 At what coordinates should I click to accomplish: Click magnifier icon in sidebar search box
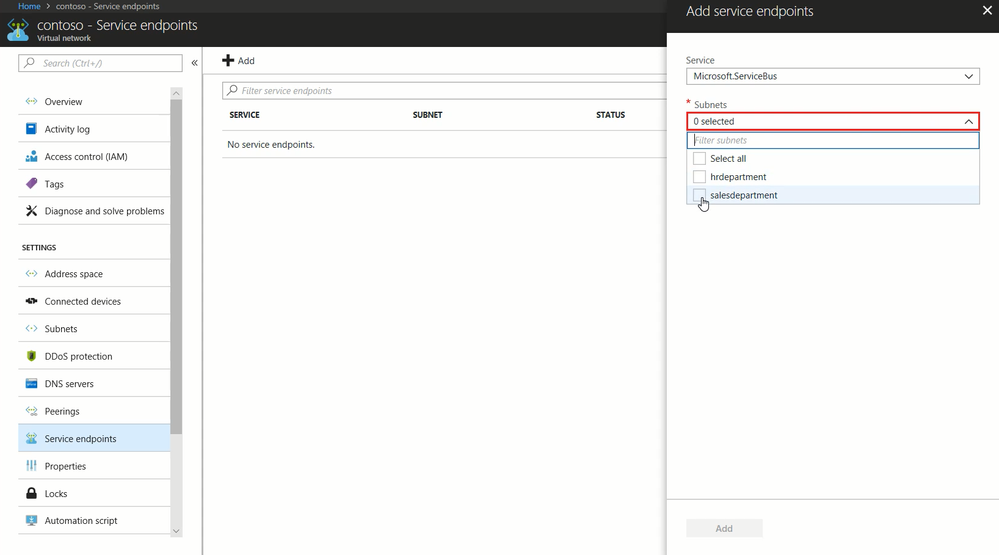coord(29,62)
